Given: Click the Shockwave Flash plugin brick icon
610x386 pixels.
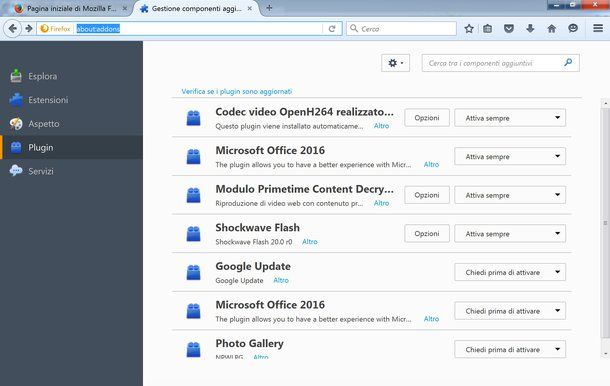Looking at the screenshot, I should coord(193,233).
